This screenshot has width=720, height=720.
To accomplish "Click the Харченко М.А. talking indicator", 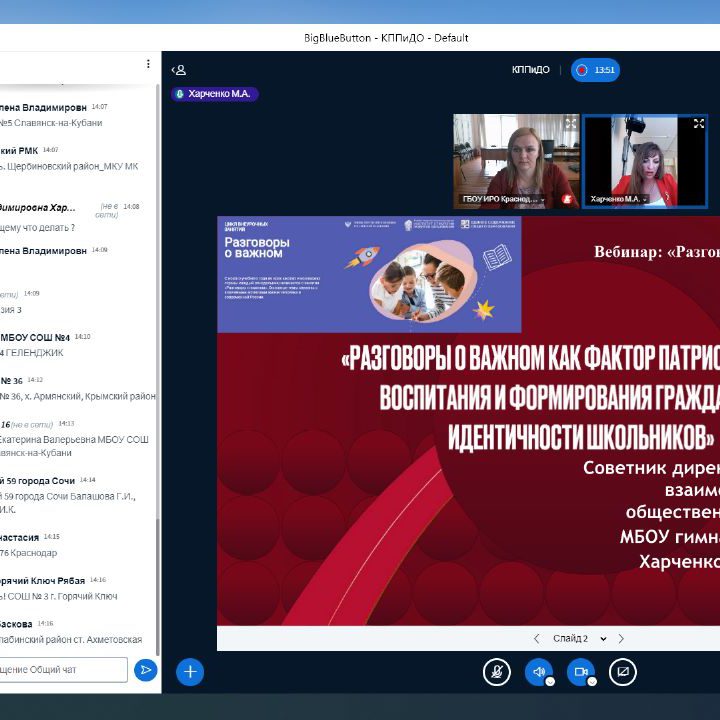I will tap(215, 94).
